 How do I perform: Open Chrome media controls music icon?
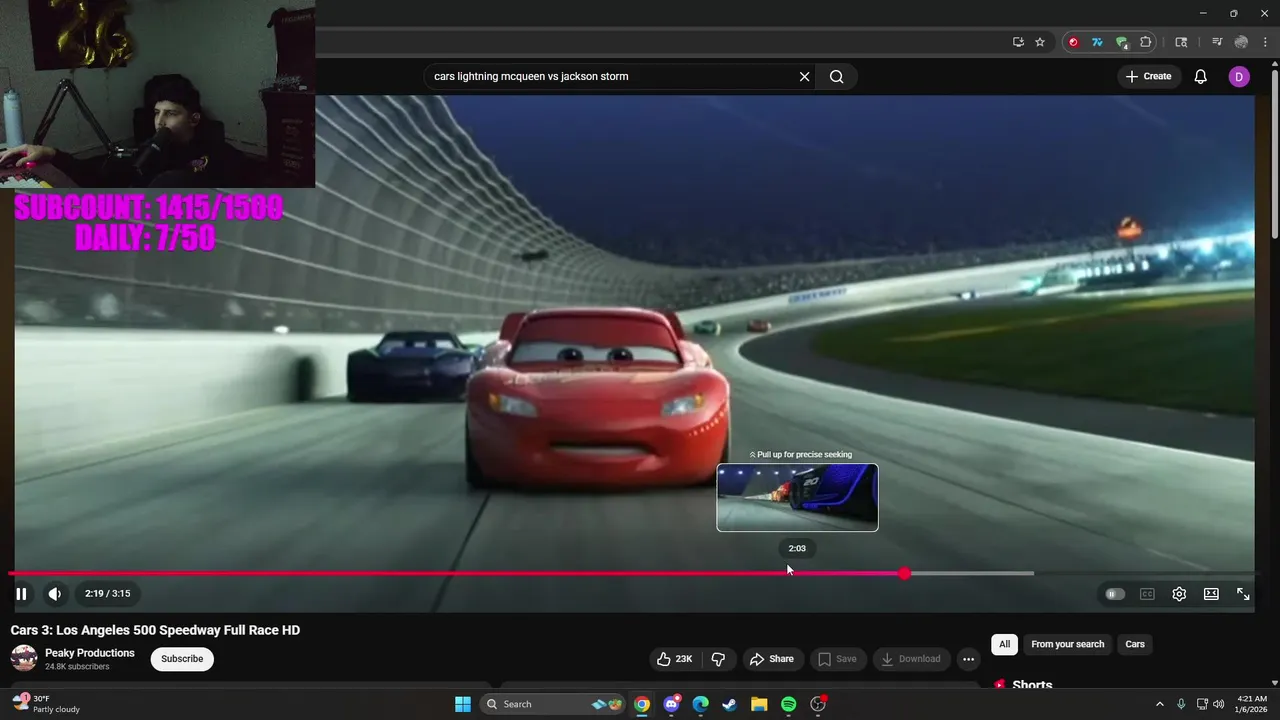click(1217, 42)
